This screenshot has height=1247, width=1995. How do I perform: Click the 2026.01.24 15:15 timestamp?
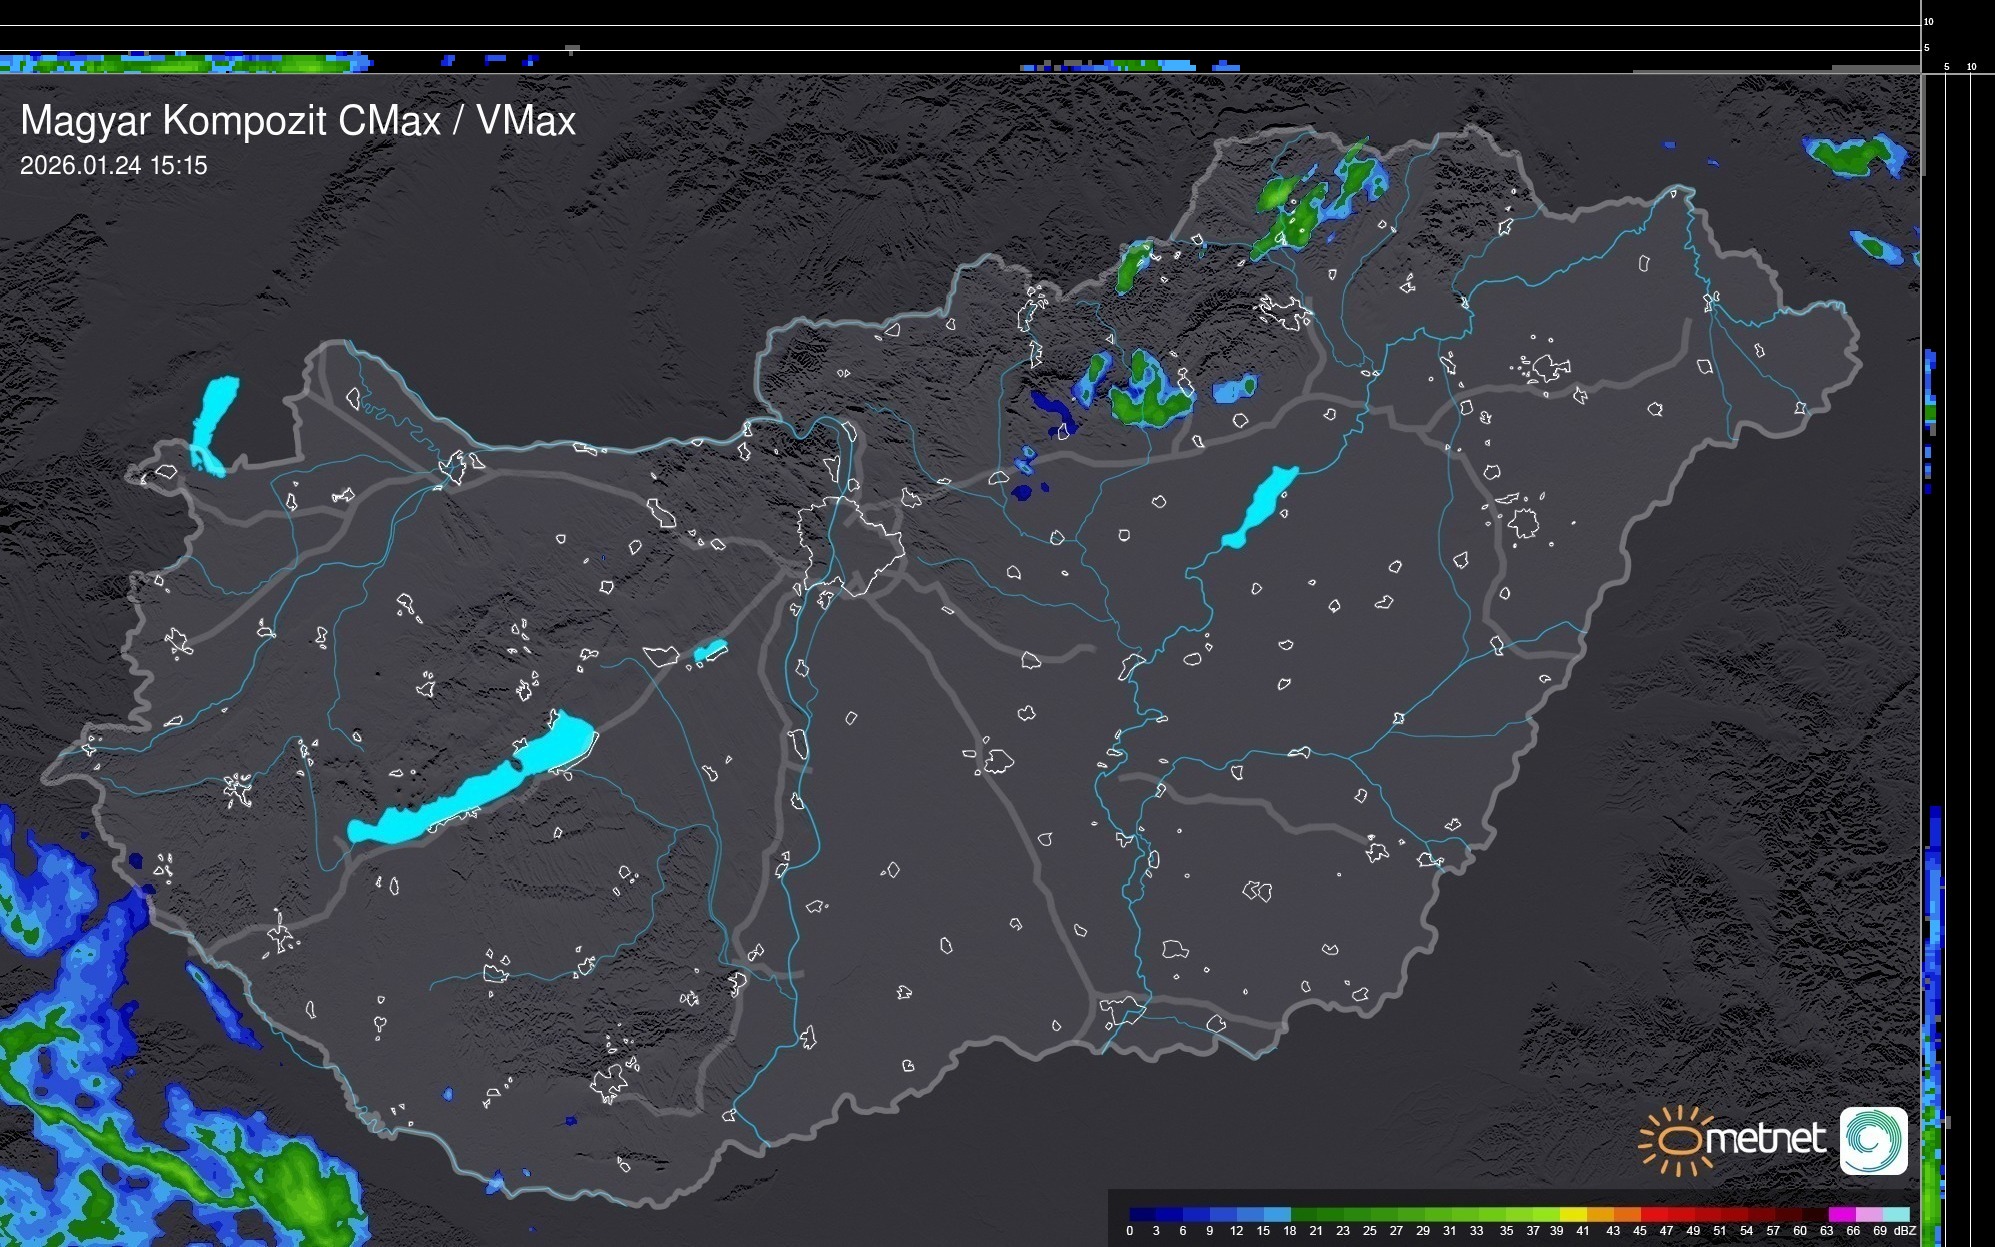(x=113, y=166)
